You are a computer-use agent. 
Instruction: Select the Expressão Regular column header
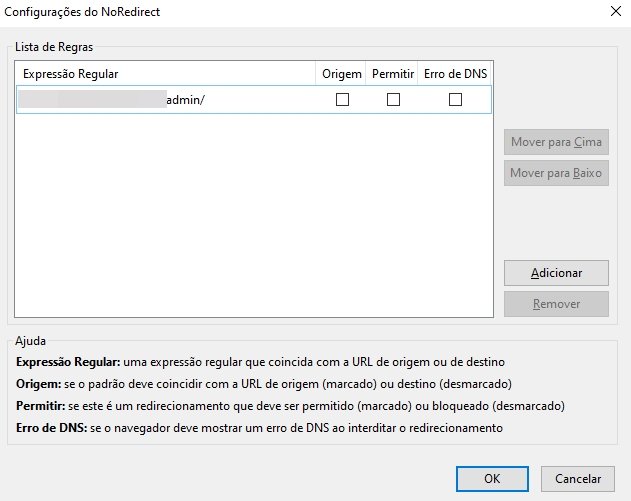click(165, 74)
